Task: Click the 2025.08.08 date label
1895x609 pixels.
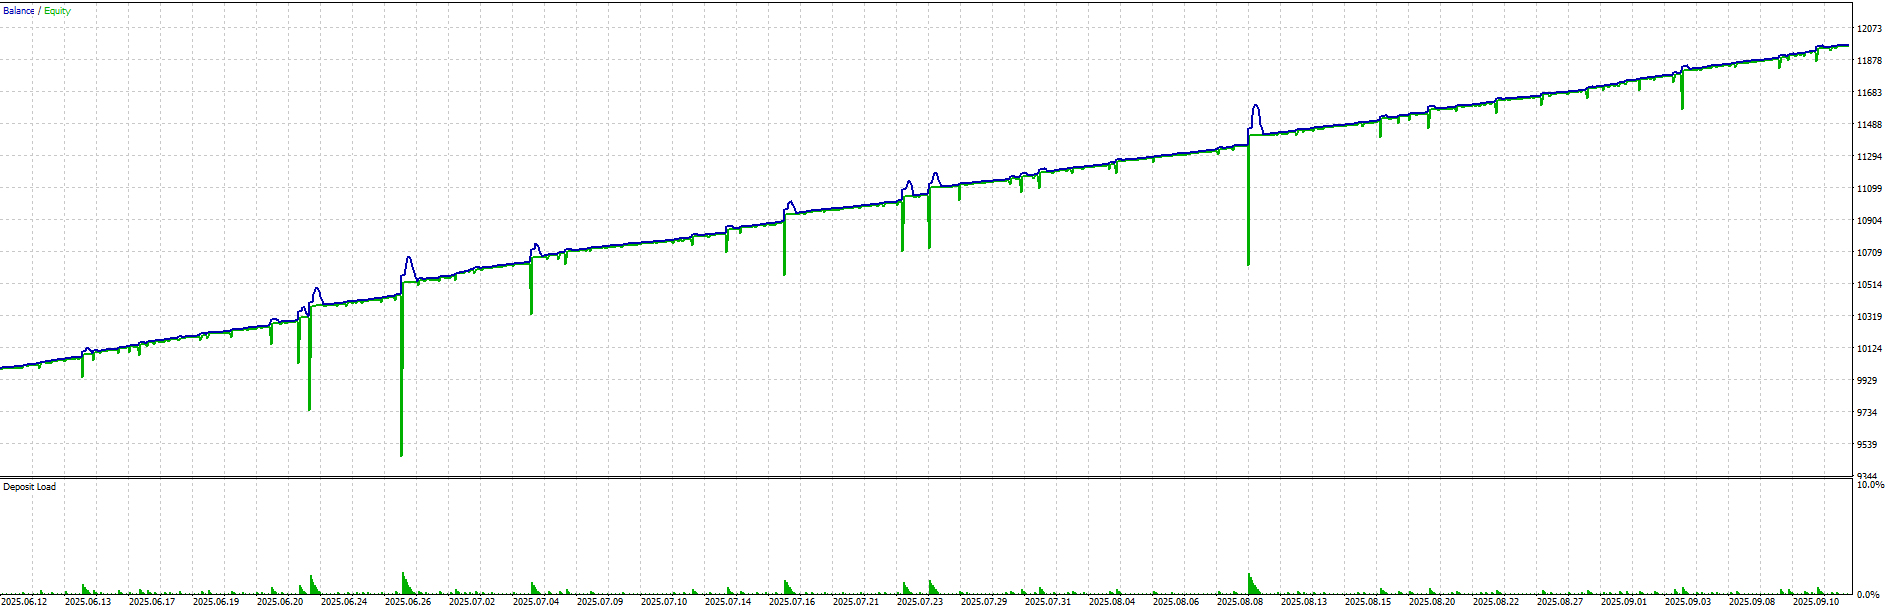Action: click(x=1240, y=601)
